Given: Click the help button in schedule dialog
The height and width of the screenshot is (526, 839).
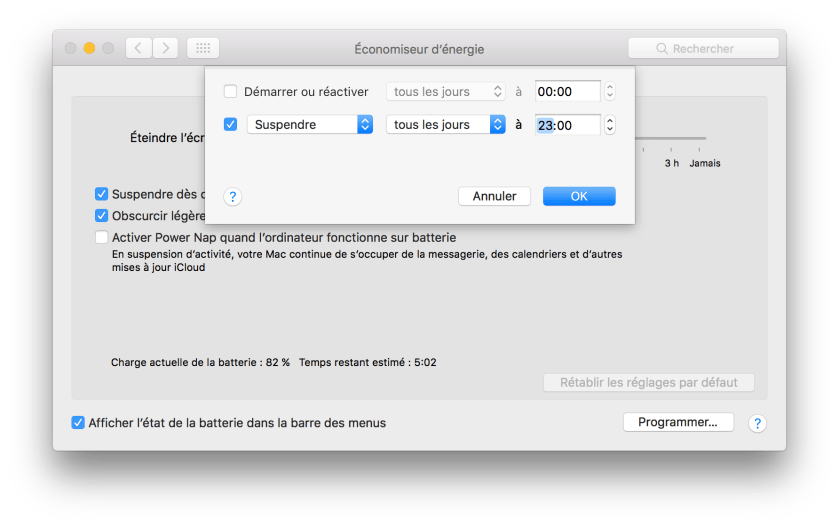Looking at the screenshot, I should [232, 197].
